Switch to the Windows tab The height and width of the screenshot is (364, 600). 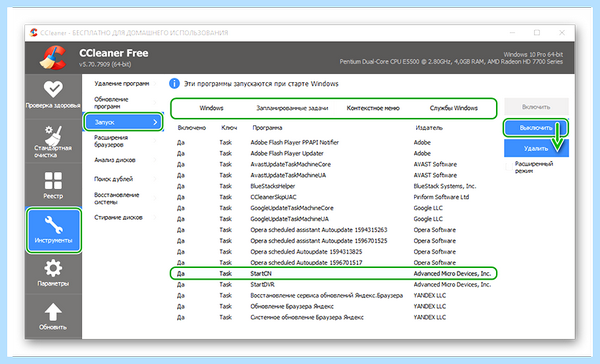(x=211, y=108)
